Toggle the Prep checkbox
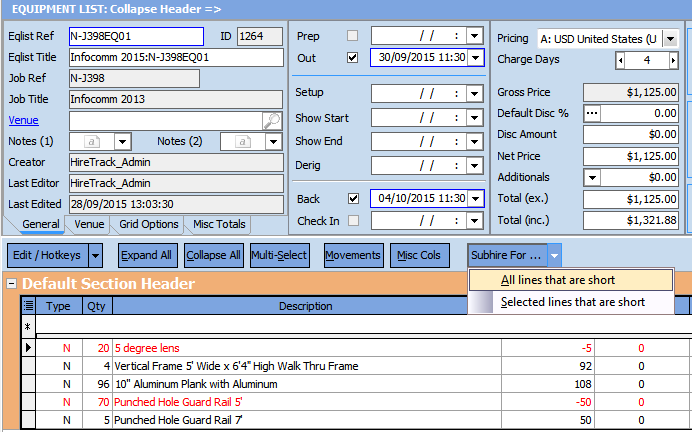The height and width of the screenshot is (432, 692). pos(351,37)
